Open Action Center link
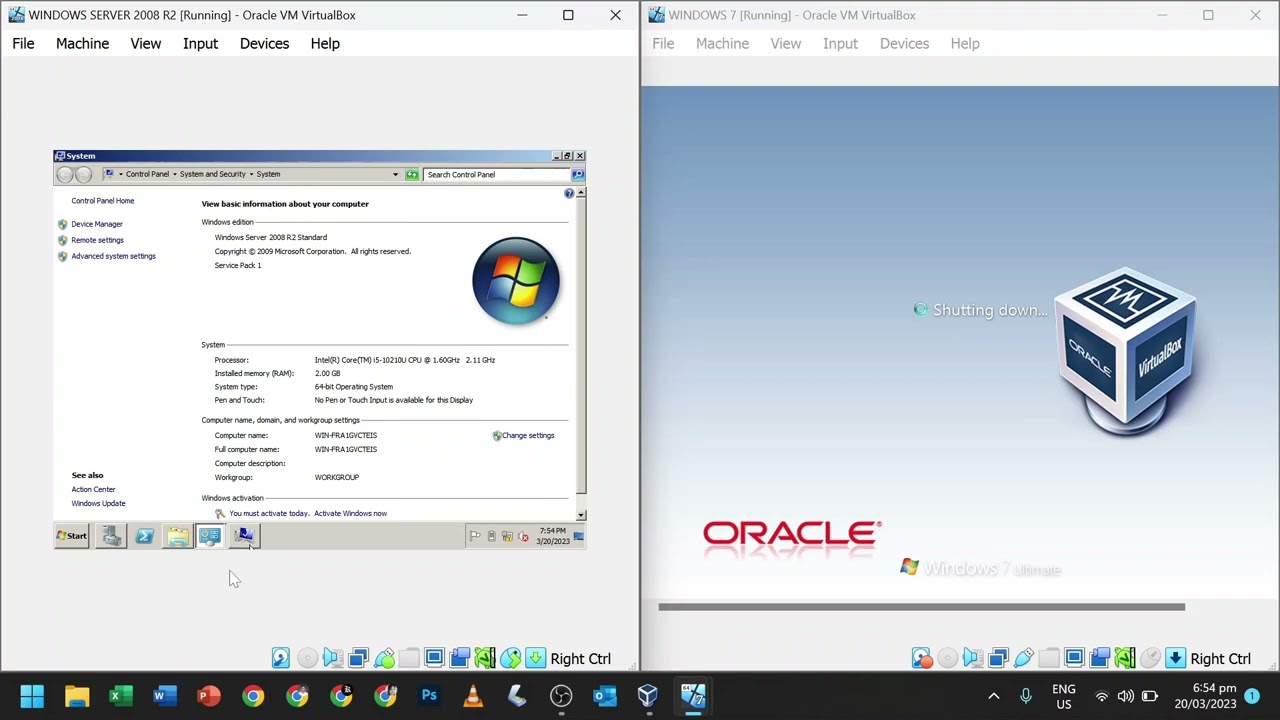 [93, 490]
